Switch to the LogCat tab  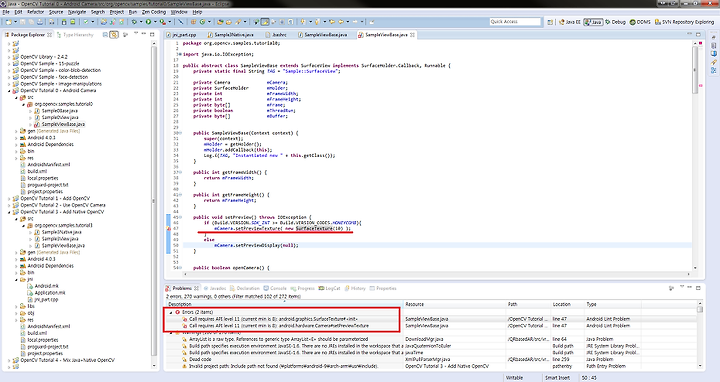tap(329, 288)
